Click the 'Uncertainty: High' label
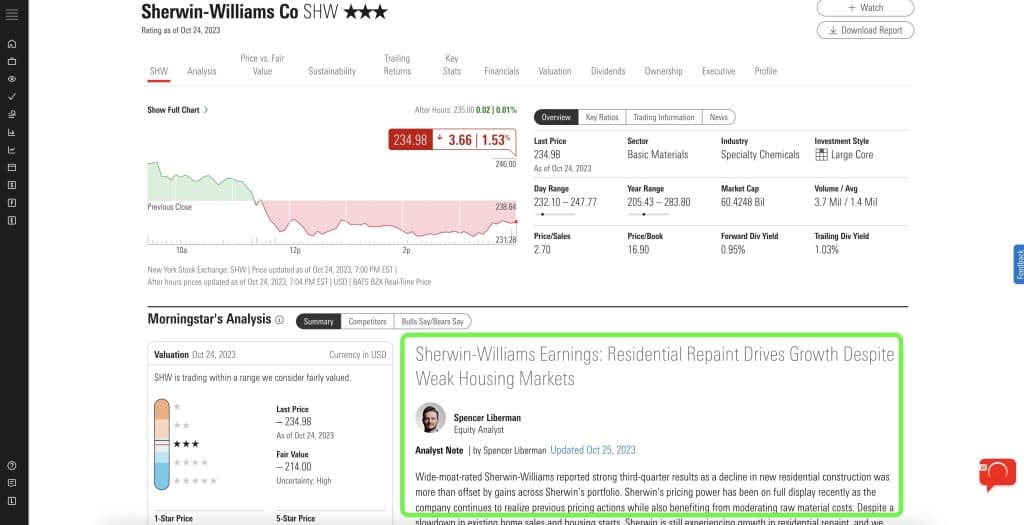Image resolution: width=1024 pixels, height=525 pixels. pyautogui.click(x=304, y=481)
